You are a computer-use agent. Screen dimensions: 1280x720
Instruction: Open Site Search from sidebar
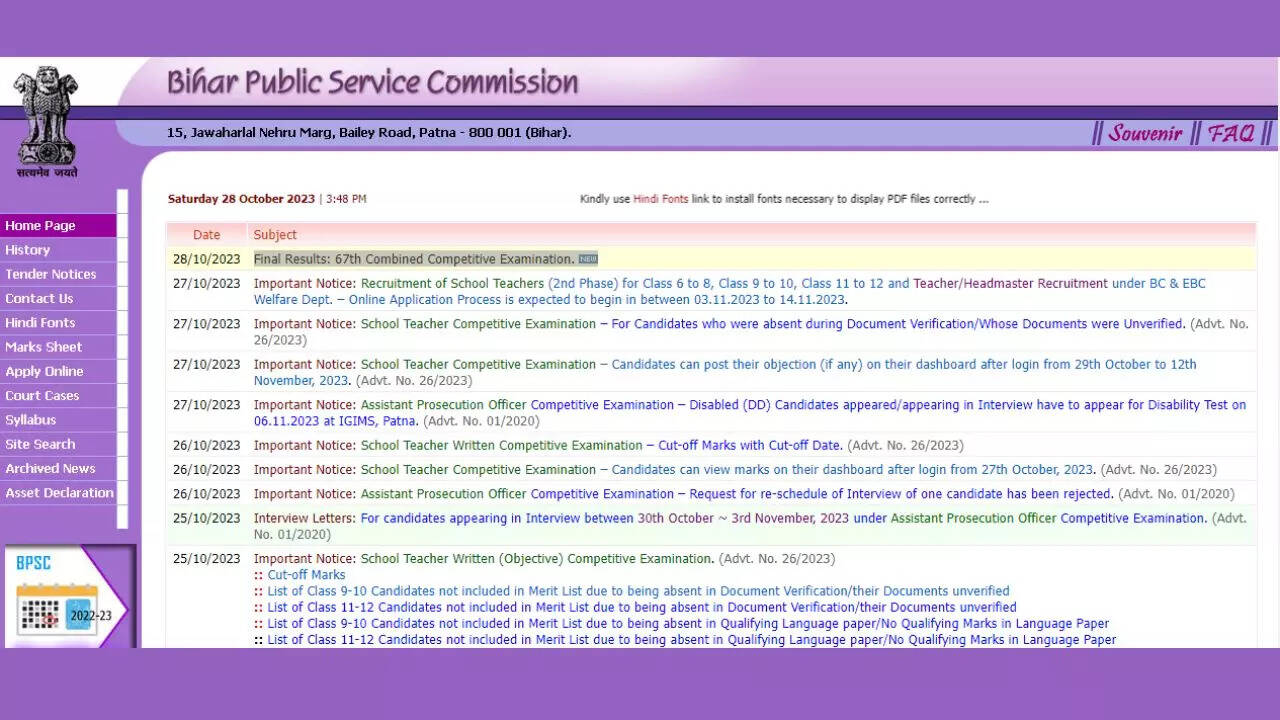[40, 444]
